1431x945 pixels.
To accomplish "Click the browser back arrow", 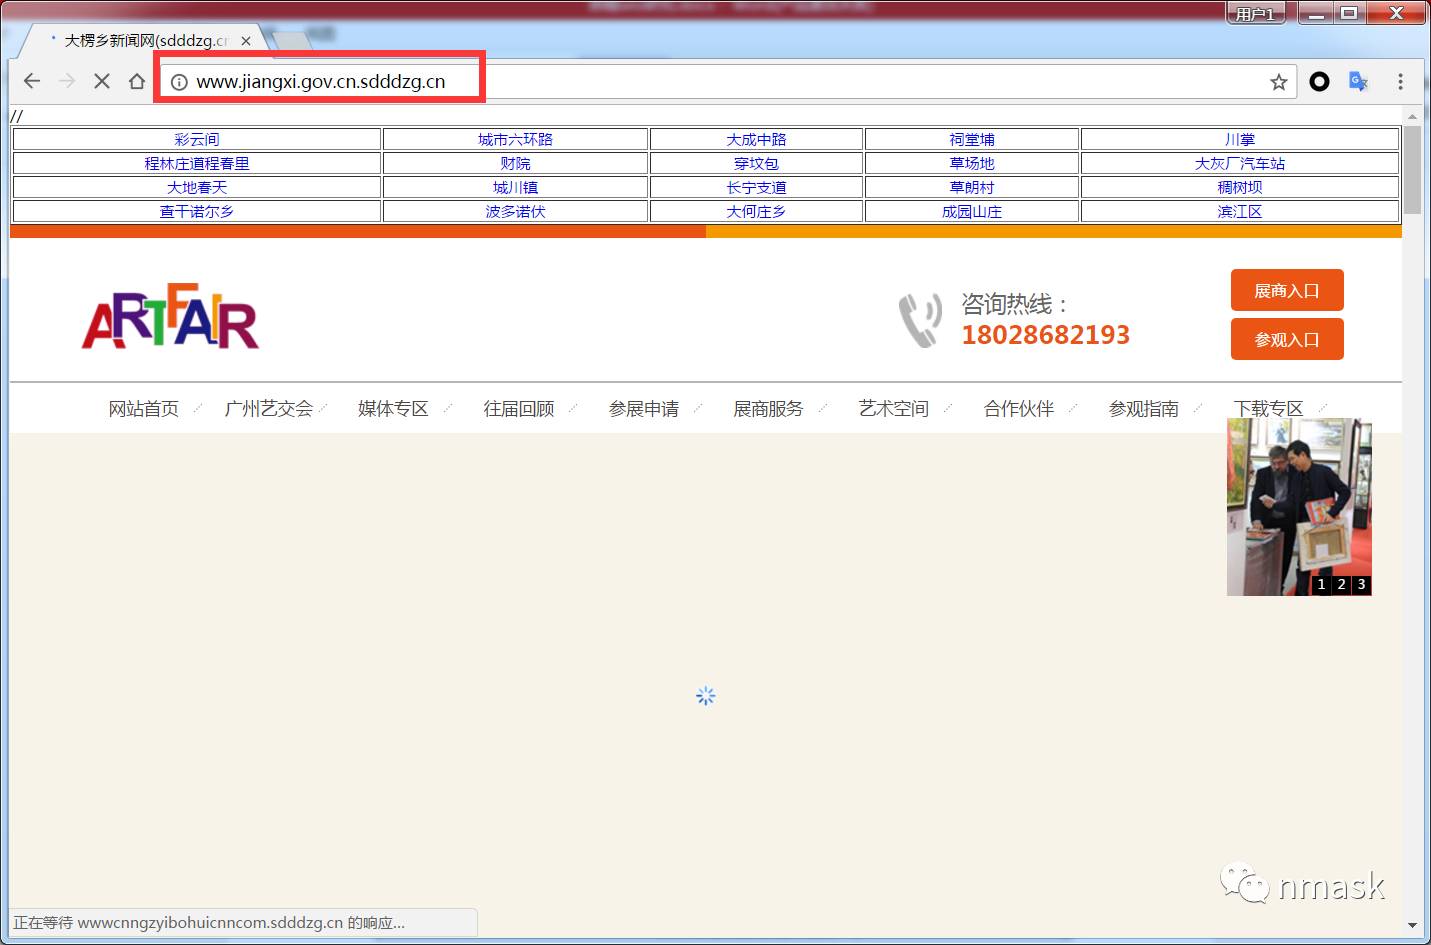I will (x=32, y=81).
